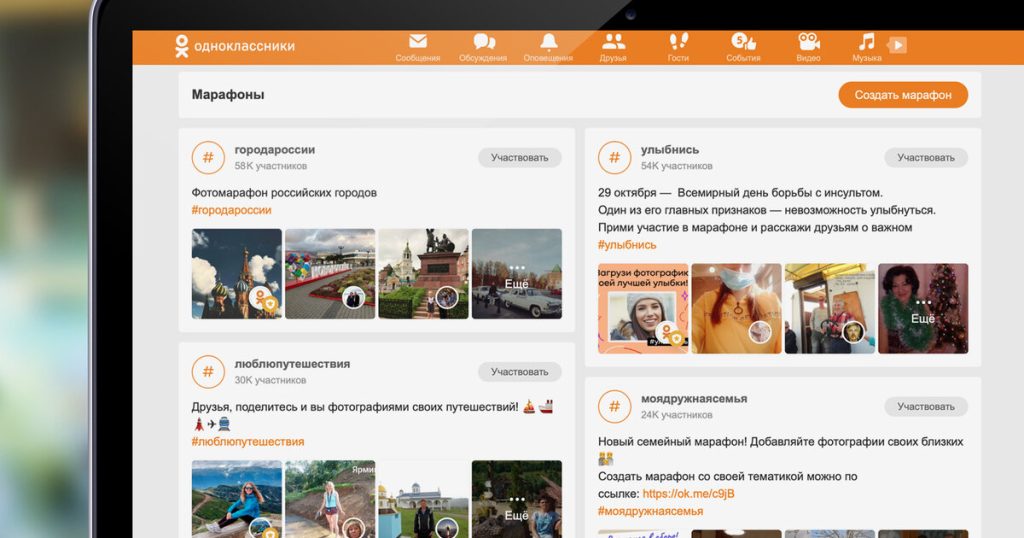The height and width of the screenshot is (538, 1024).
Task: Open the colorful balloons city photo
Action: pyautogui.click(x=330, y=274)
